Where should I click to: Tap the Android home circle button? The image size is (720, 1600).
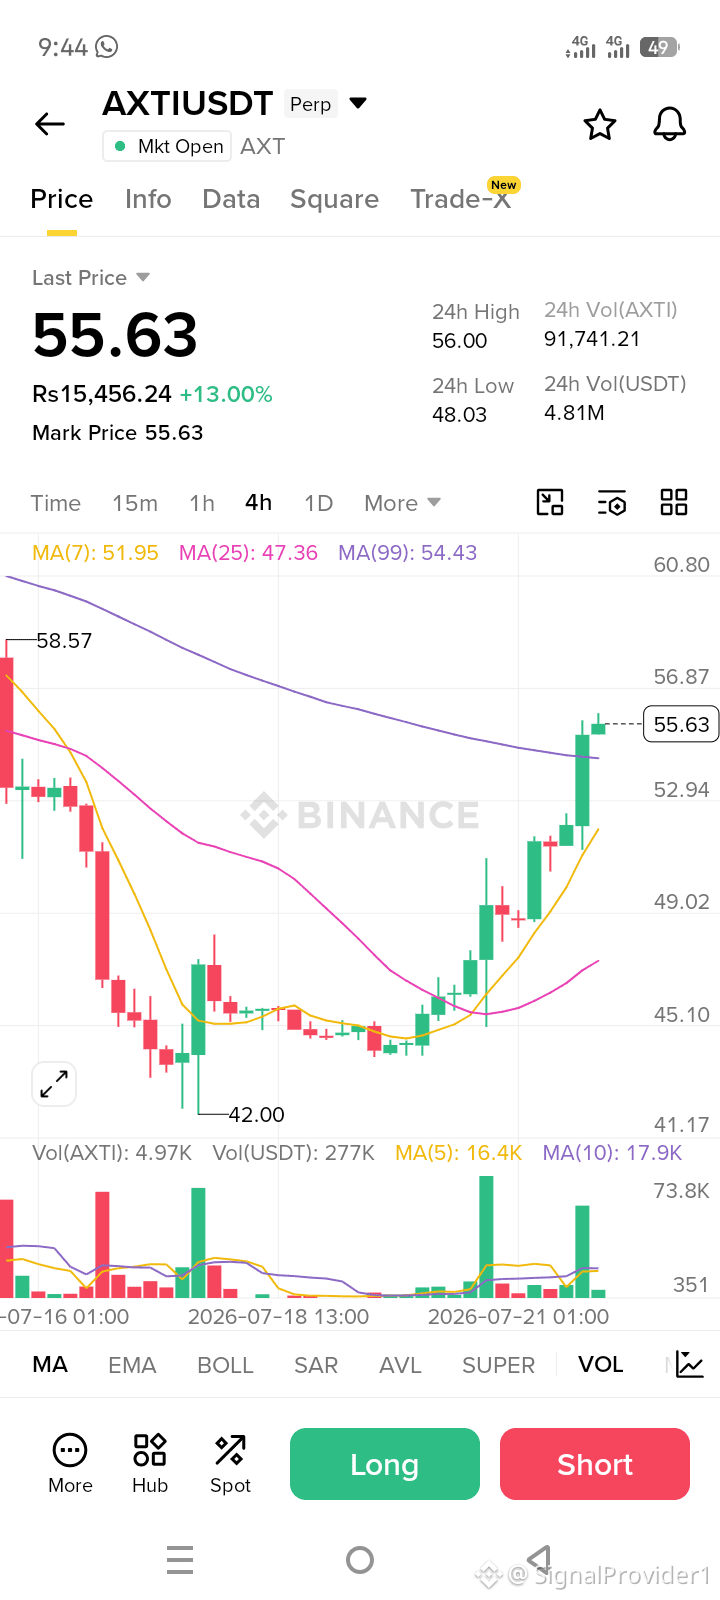point(360,1560)
